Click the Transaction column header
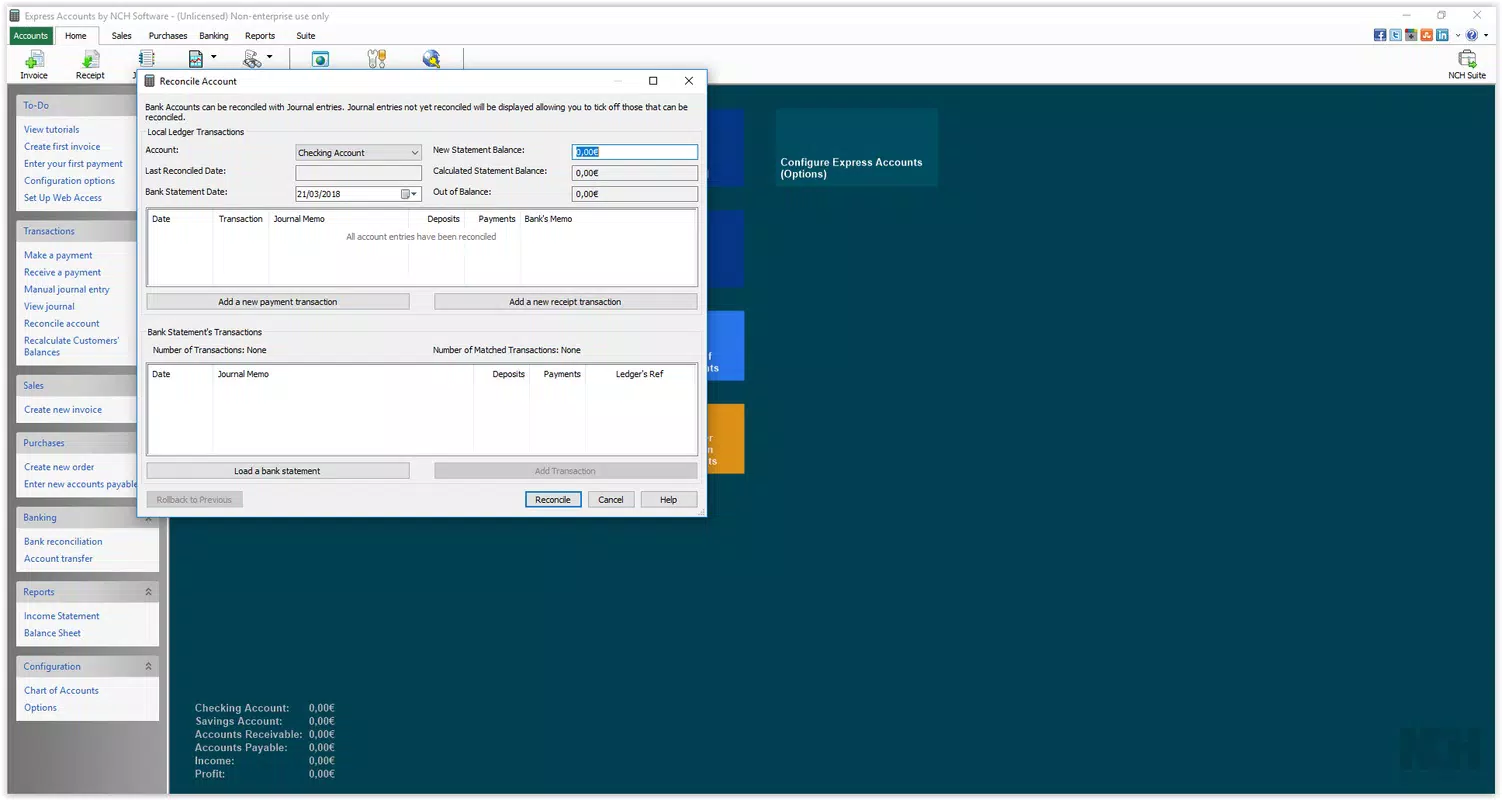The image size is (1502, 800). click(241, 218)
